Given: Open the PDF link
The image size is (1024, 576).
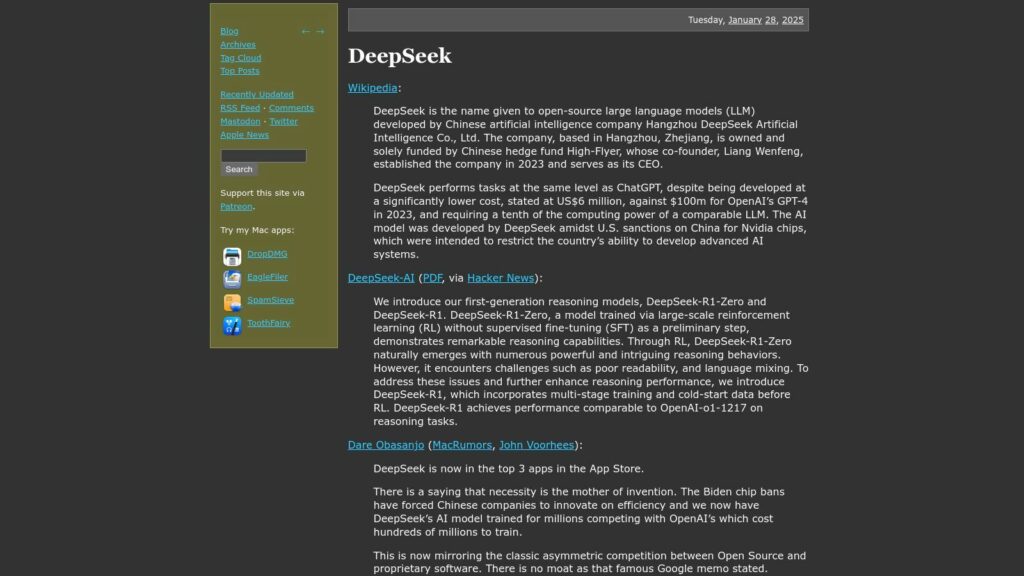Looking at the screenshot, I should click(432, 278).
